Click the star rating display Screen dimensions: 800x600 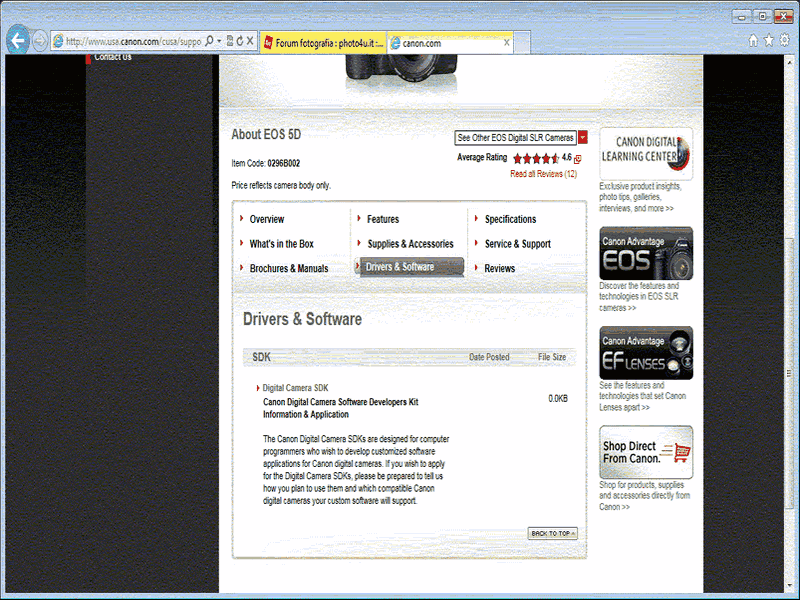535,158
